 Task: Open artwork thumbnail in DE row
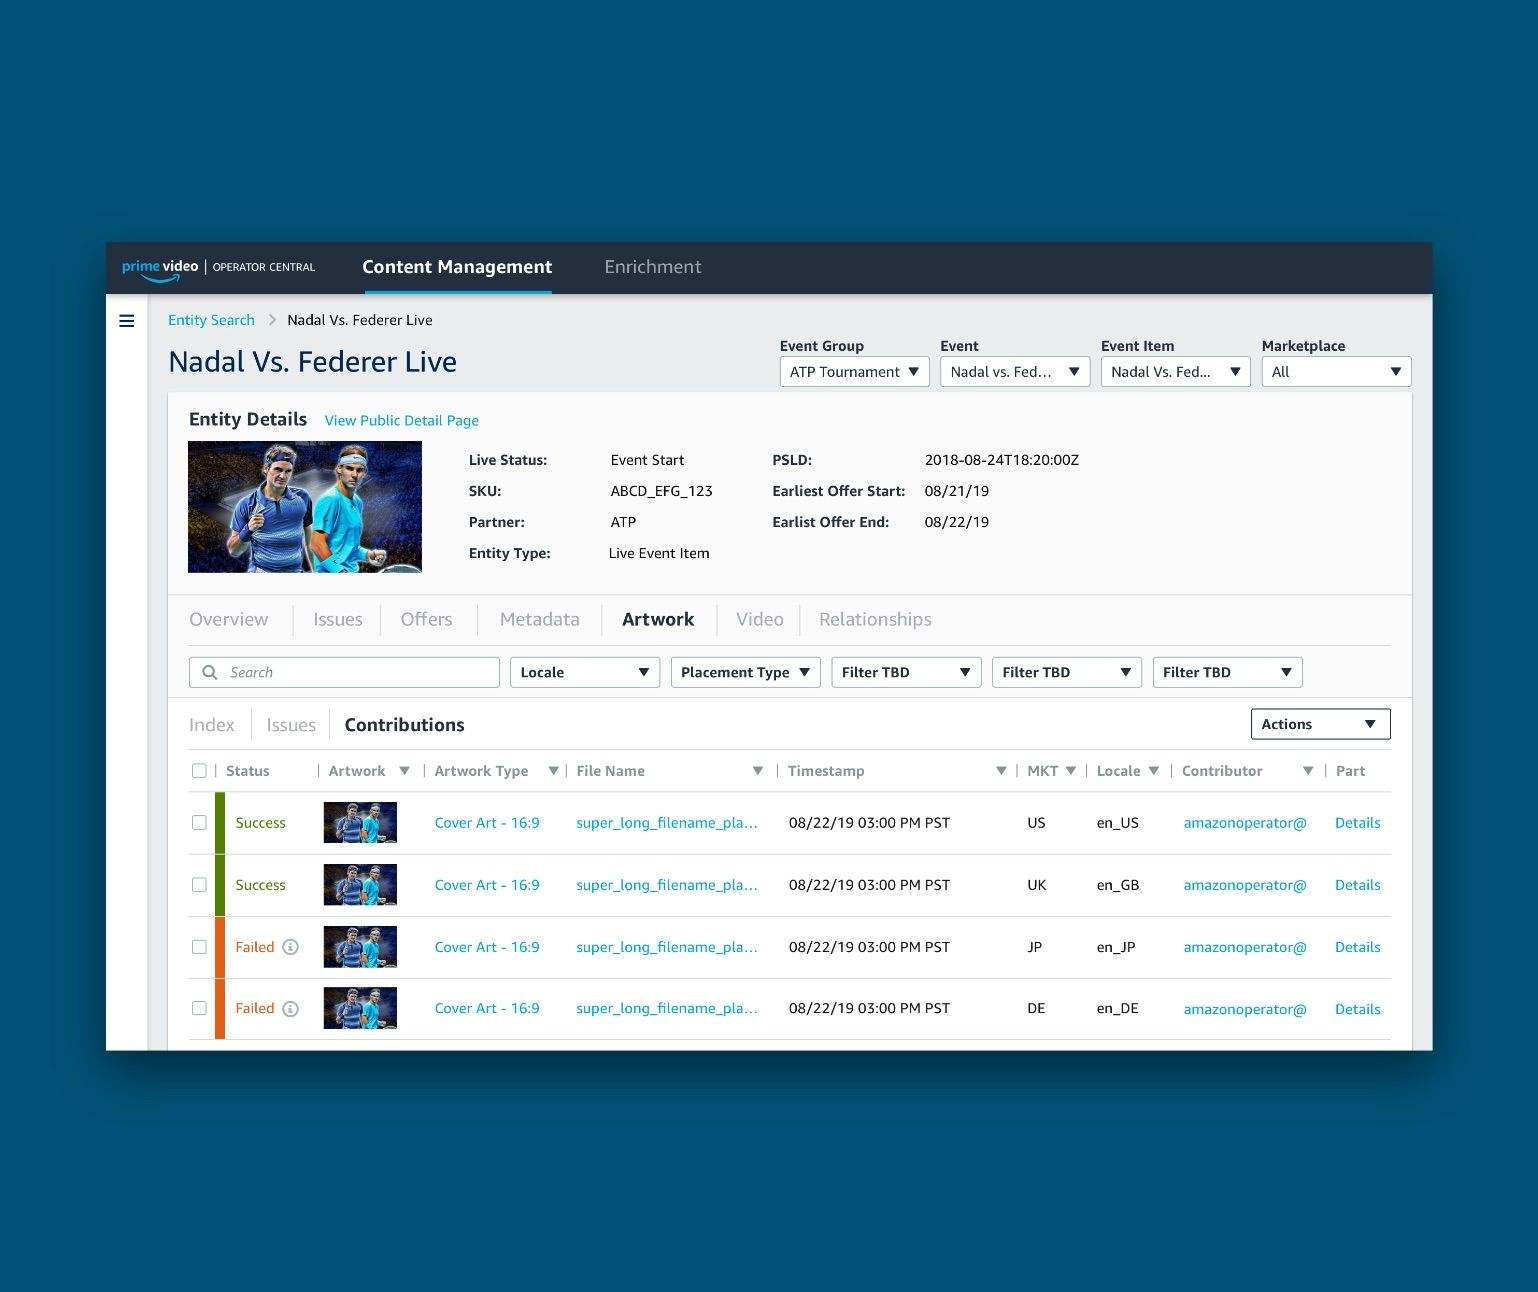(360, 1008)
